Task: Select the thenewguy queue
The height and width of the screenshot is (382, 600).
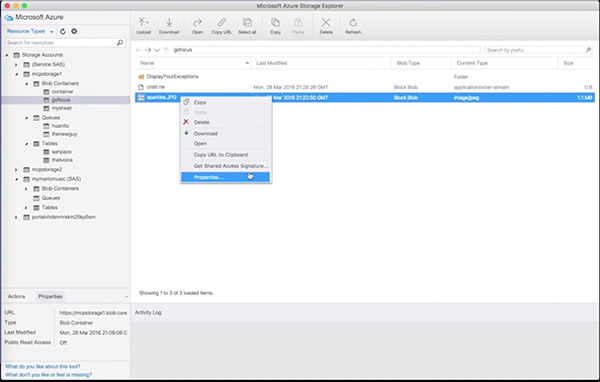Action: [x=64, y=134]
